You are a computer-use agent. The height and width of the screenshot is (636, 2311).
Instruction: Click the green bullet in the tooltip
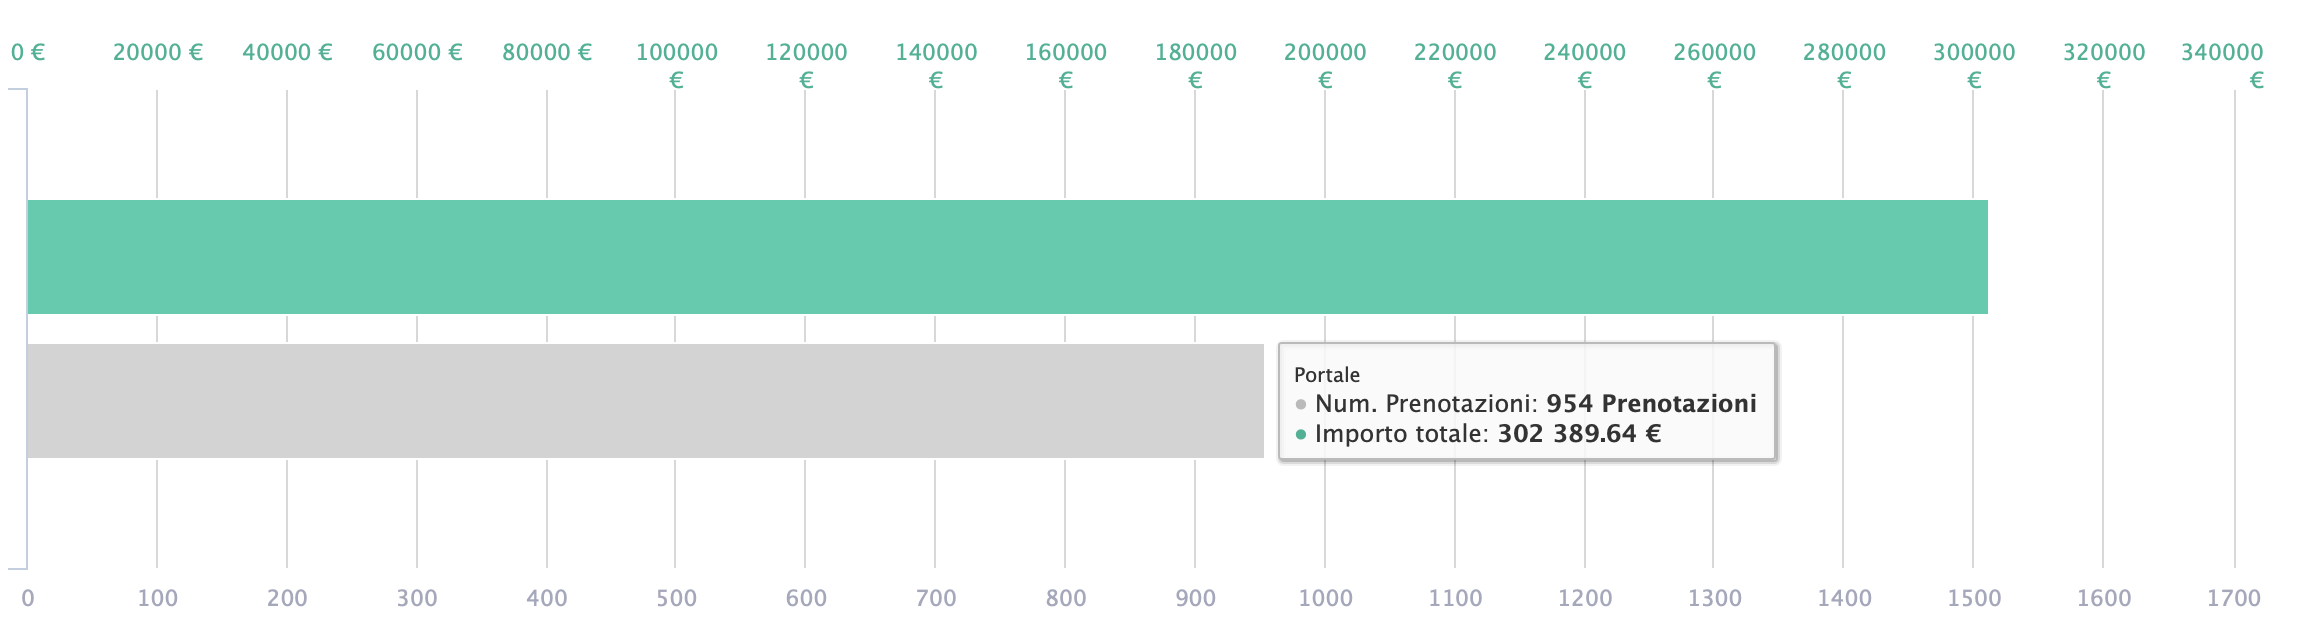1301,435
